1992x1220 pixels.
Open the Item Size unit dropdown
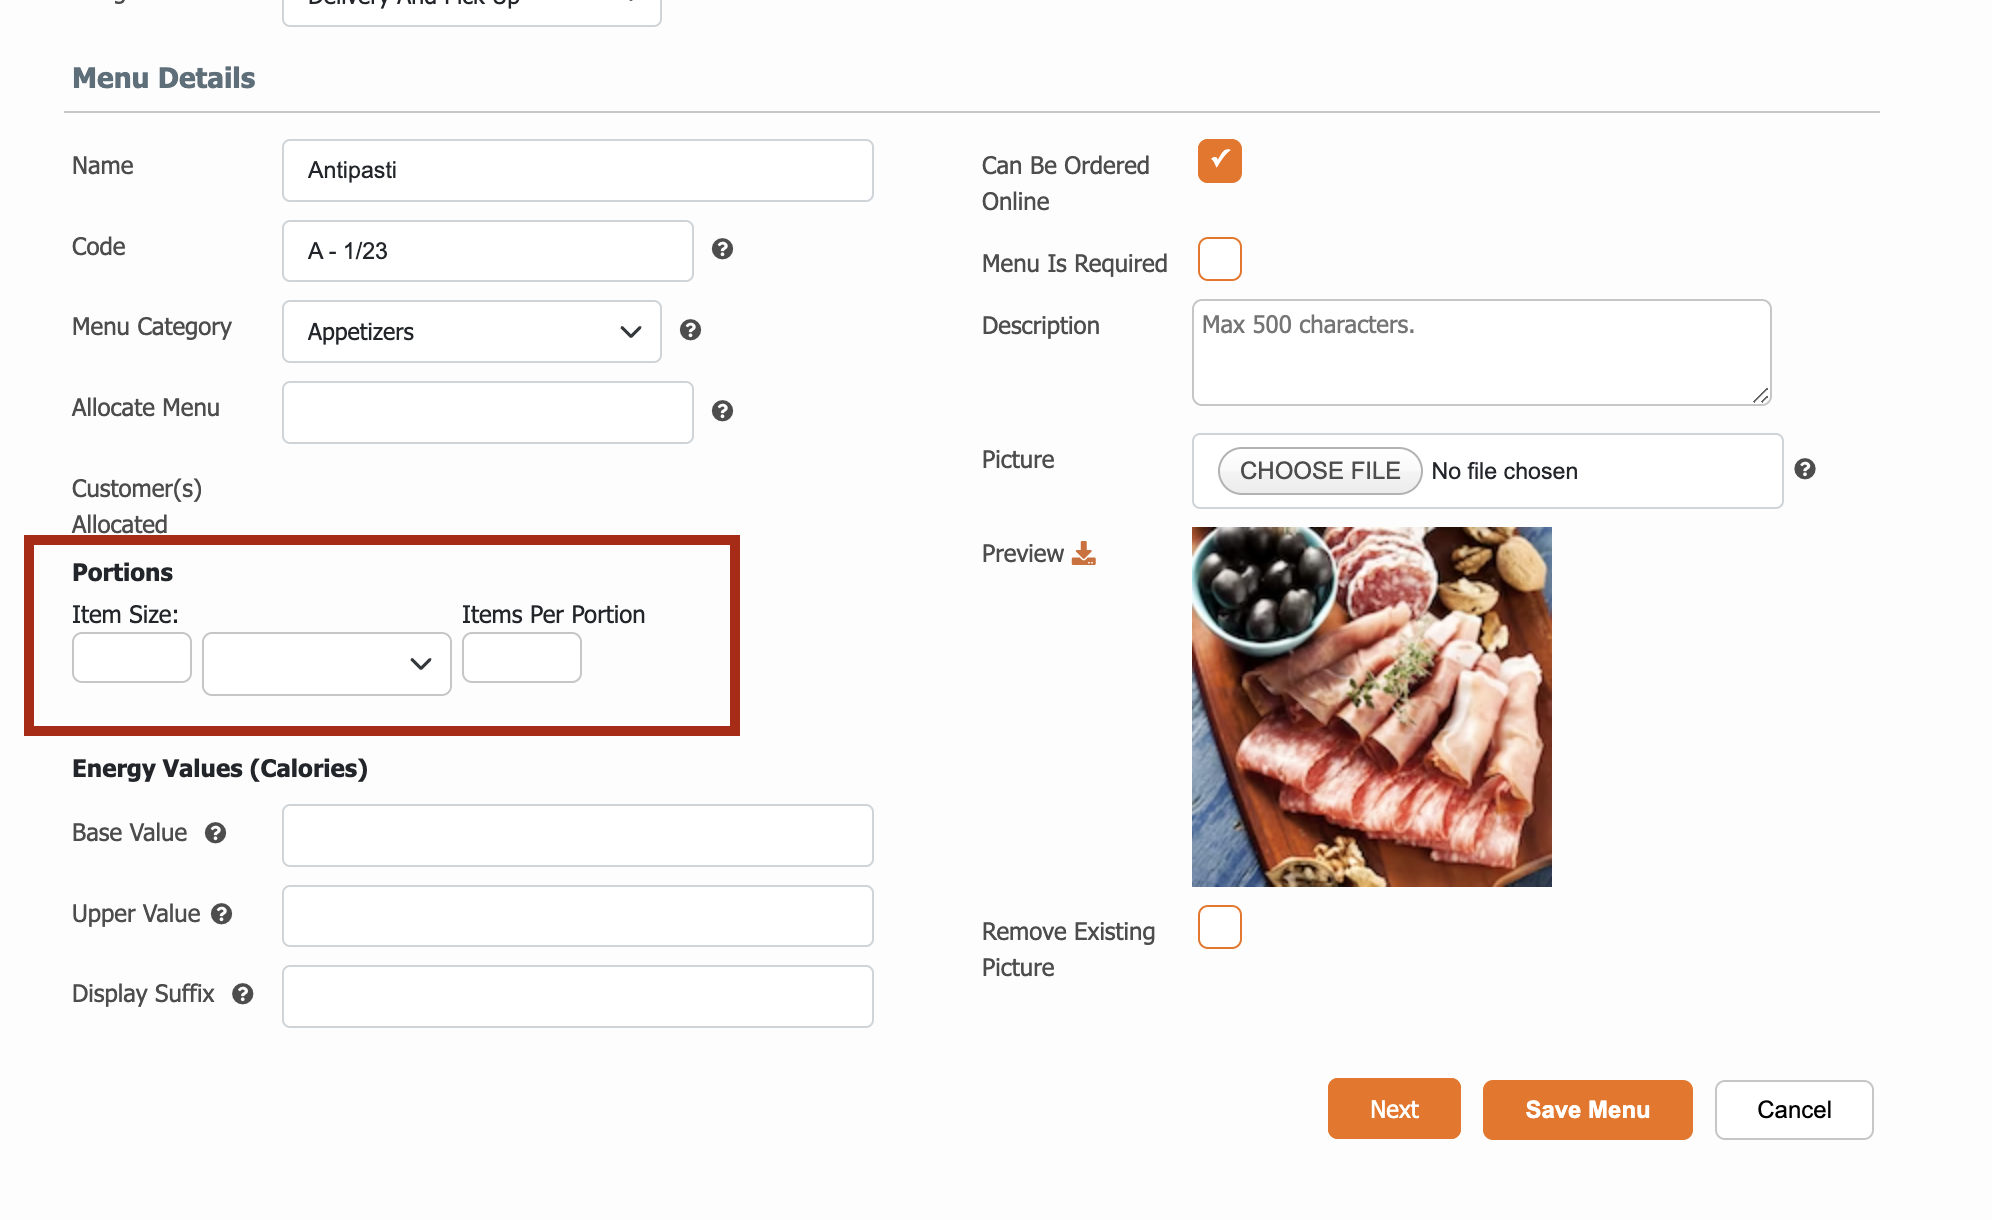(327, 663)
